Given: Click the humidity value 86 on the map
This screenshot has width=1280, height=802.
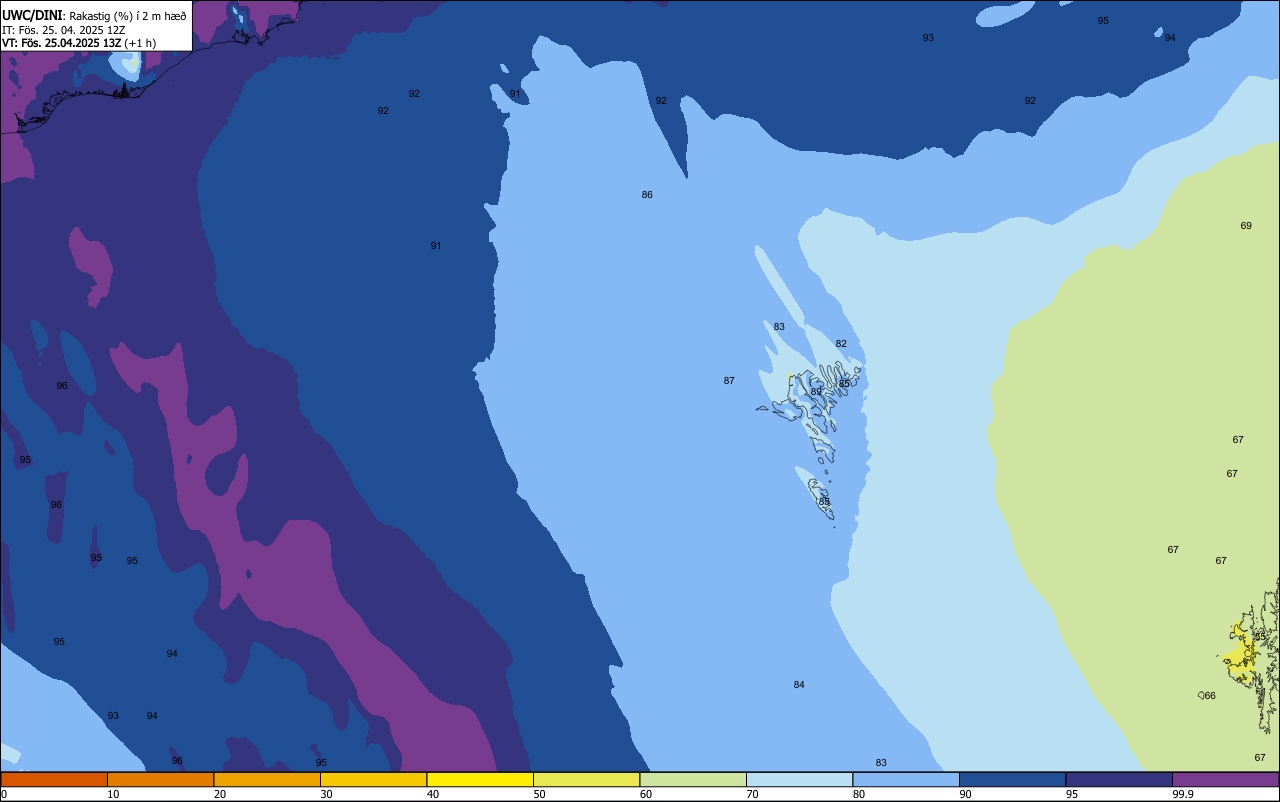Looking at the screenshot, I should [x=647, y=195].
